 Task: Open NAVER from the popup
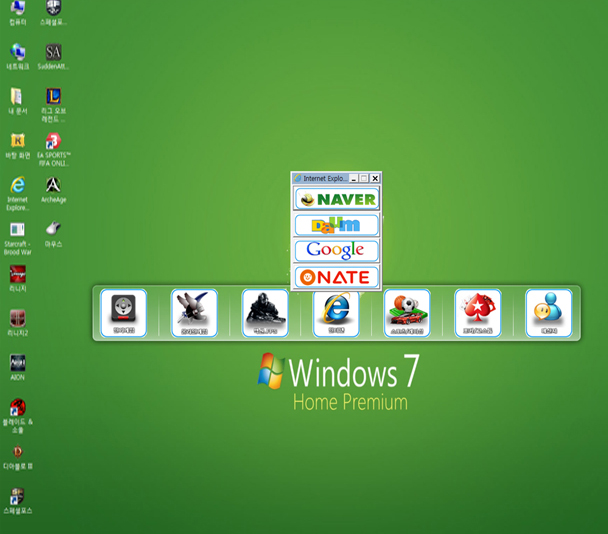pos(336,199)
